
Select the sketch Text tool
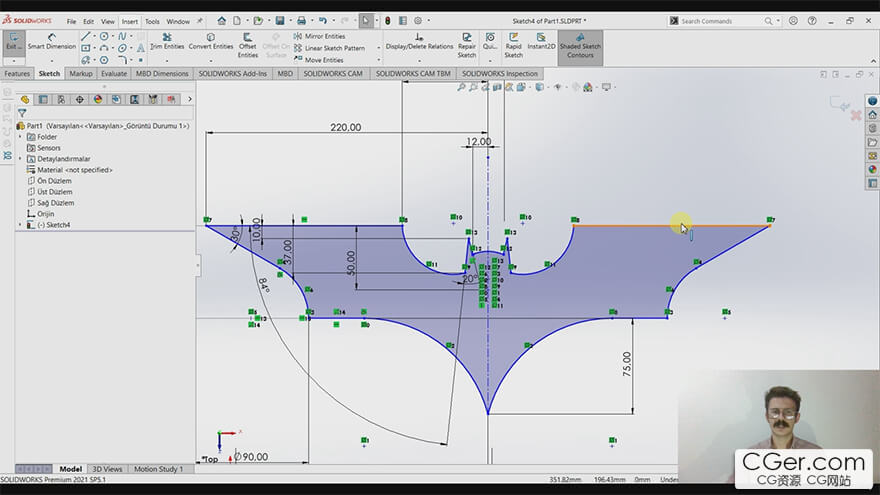140,48
